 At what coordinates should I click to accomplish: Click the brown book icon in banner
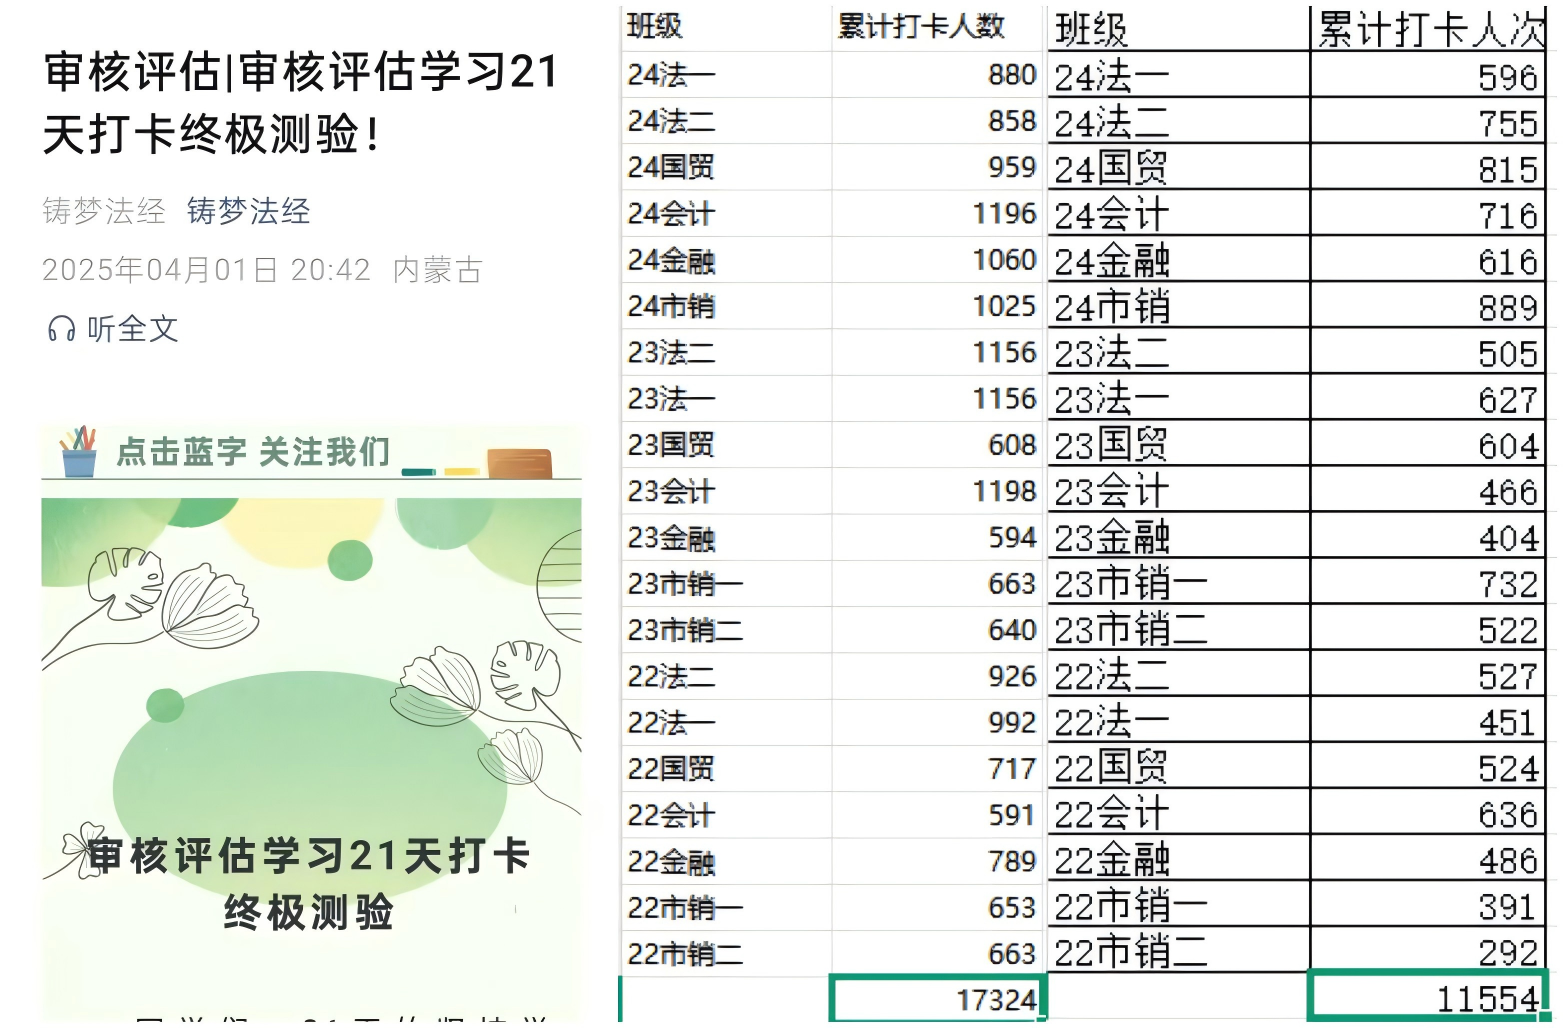click(x=519, y=463)
